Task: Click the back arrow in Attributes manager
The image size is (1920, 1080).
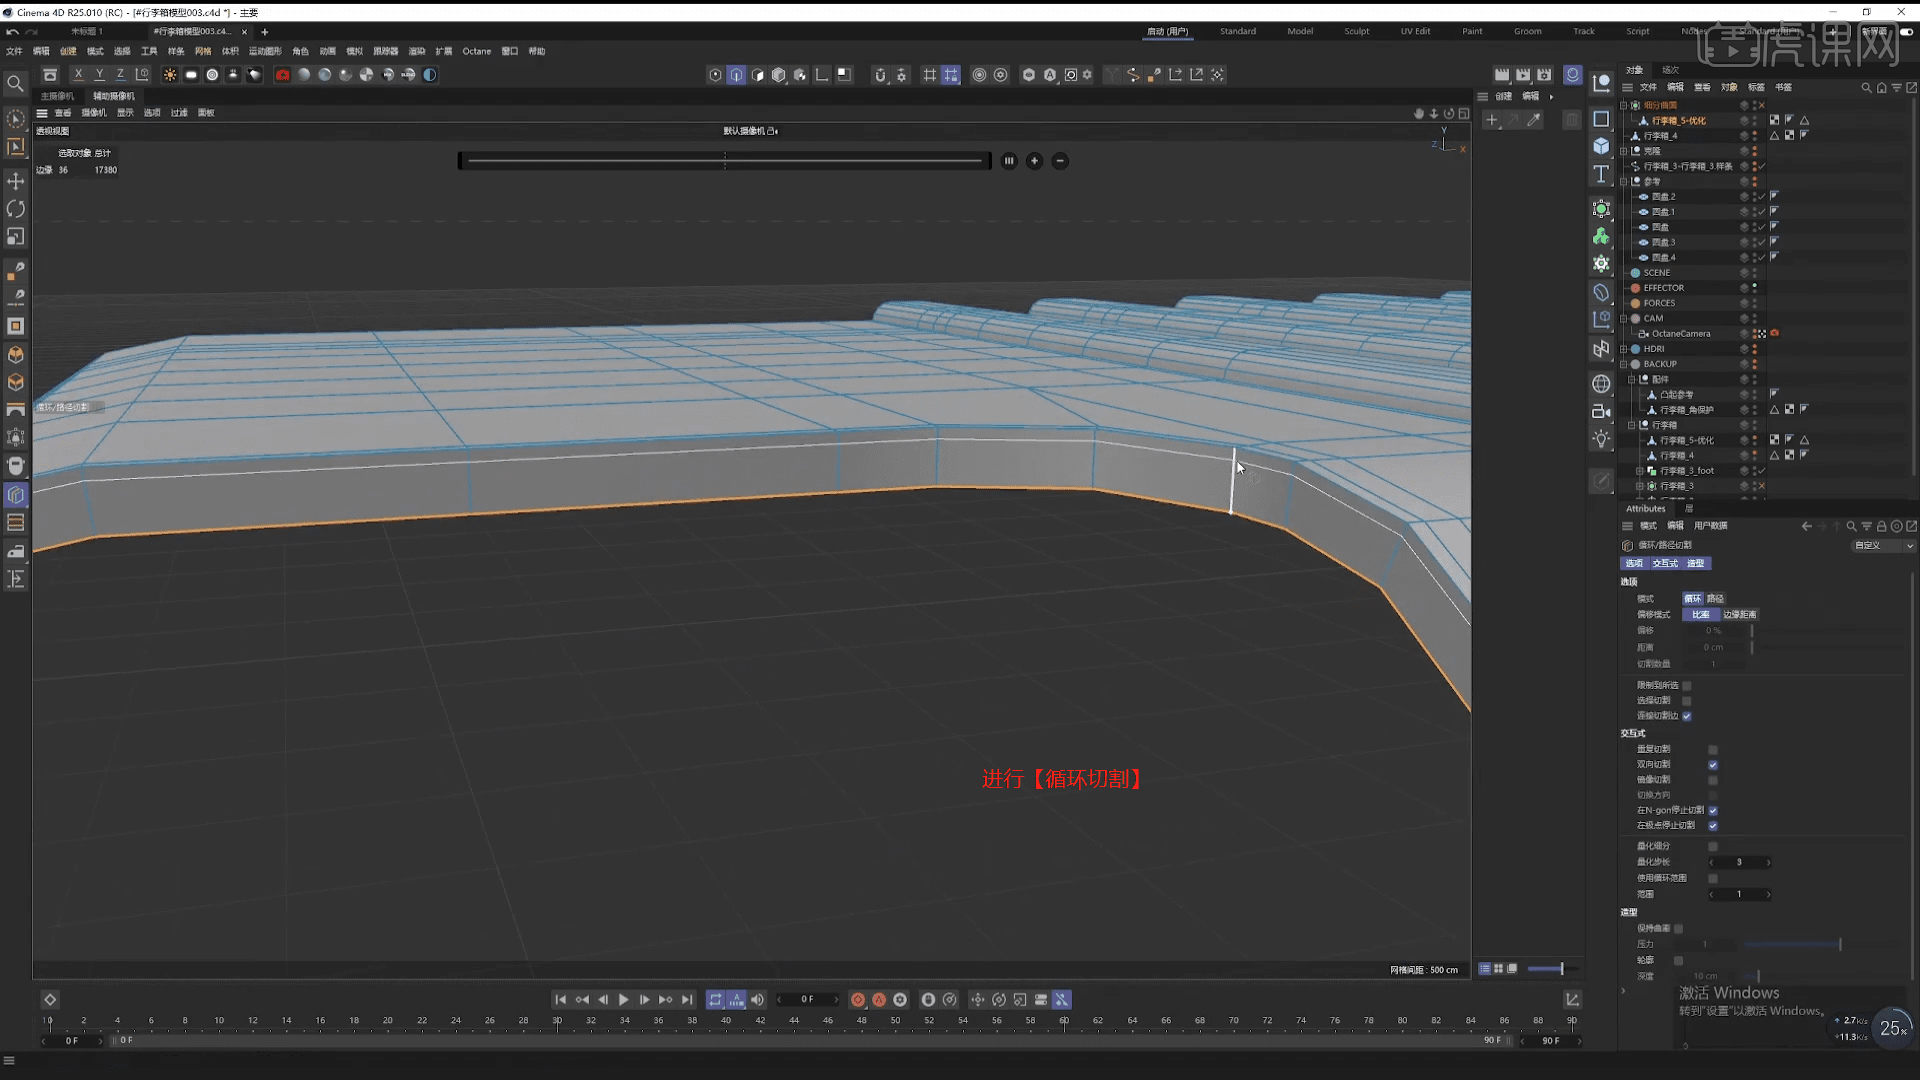Action: (1806, 526)
